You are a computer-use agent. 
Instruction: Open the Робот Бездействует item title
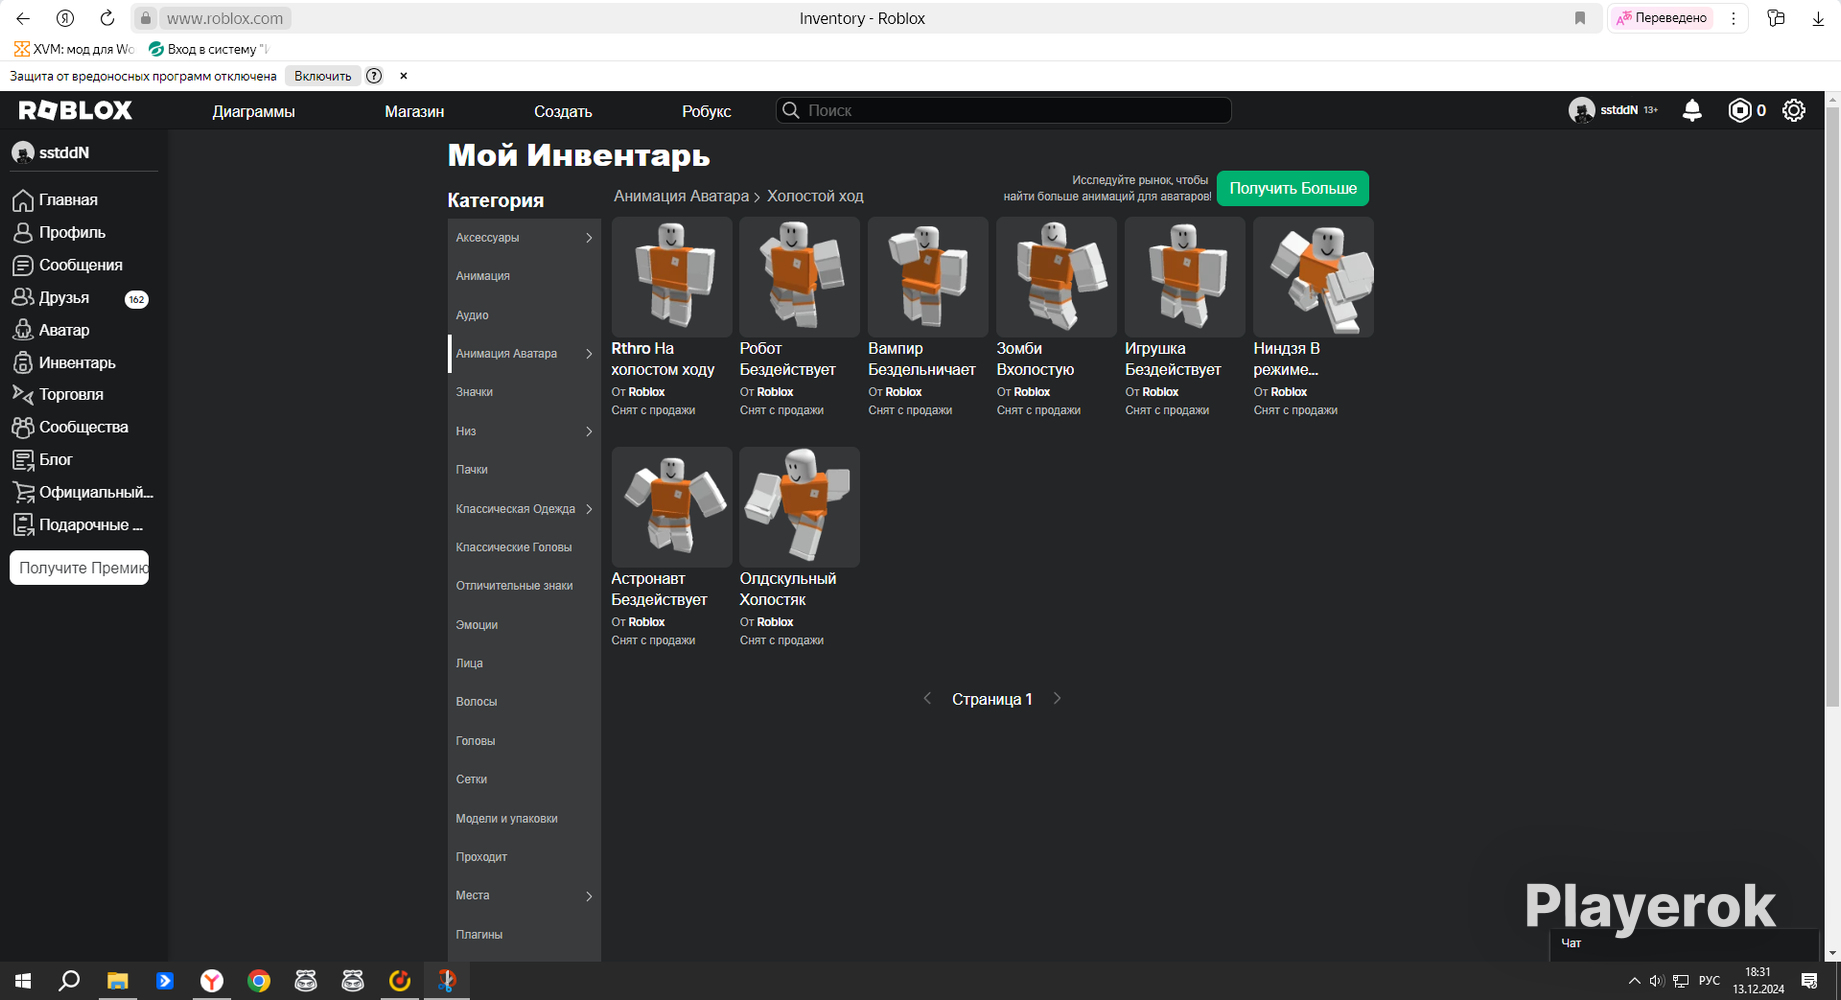click(788, 359)
